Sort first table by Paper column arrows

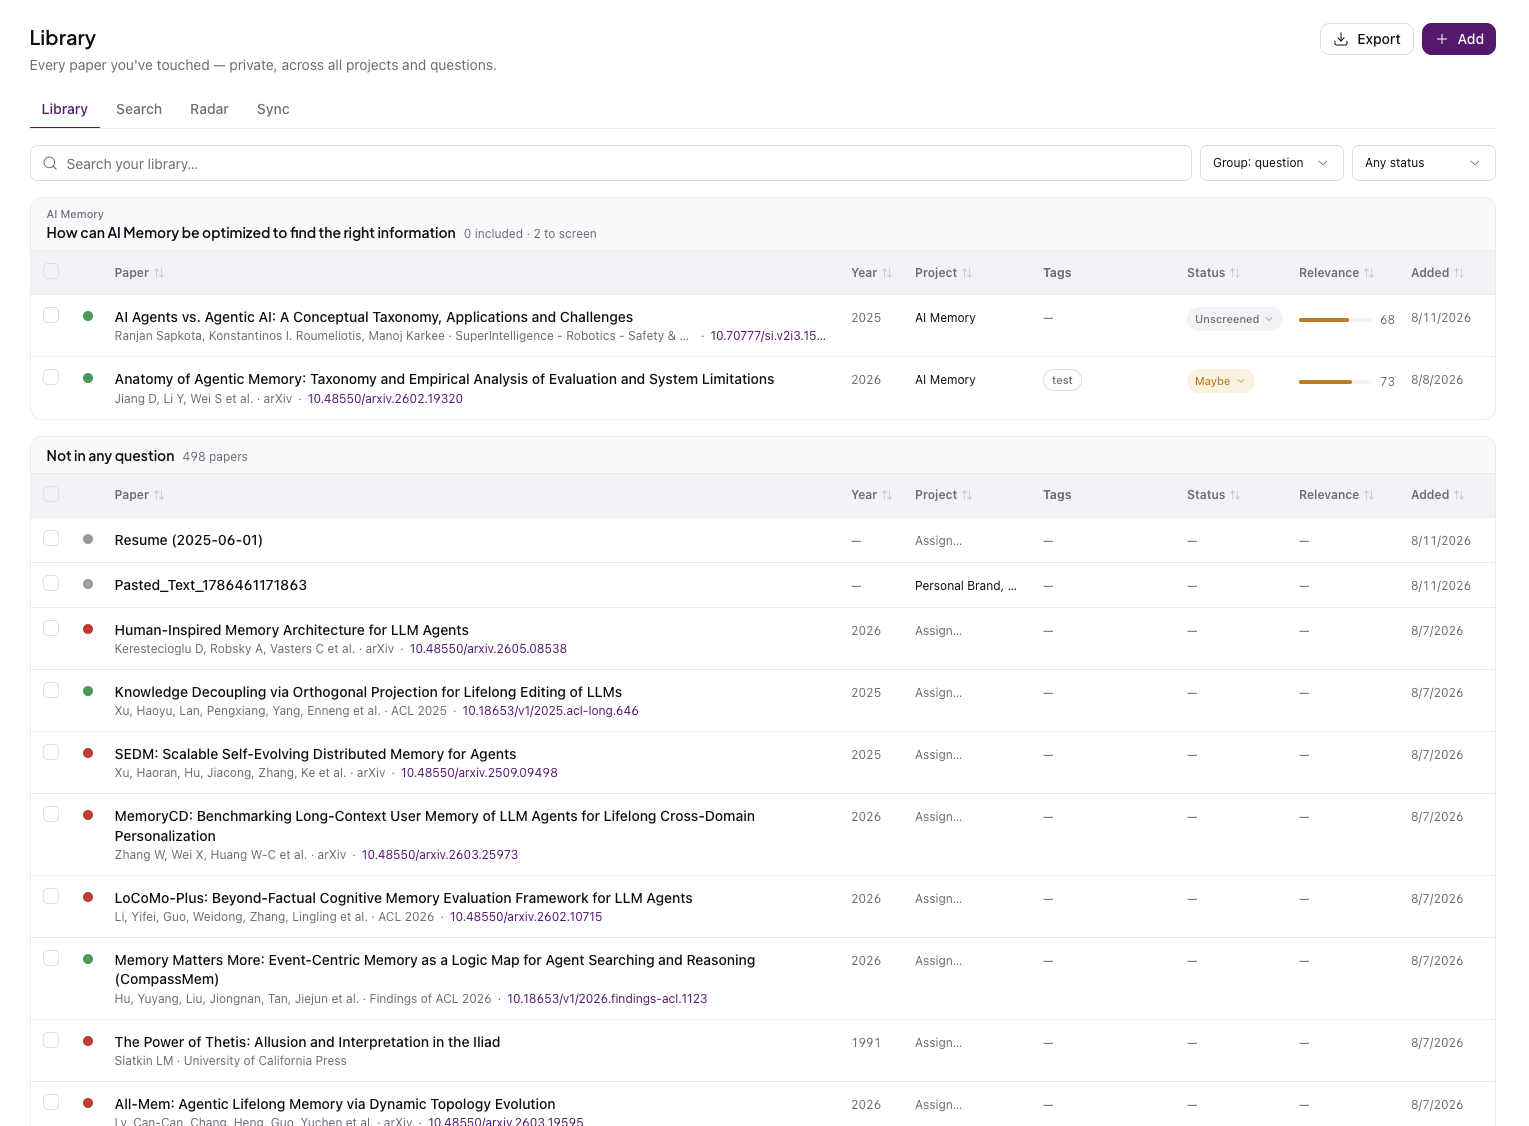point(159,273)
